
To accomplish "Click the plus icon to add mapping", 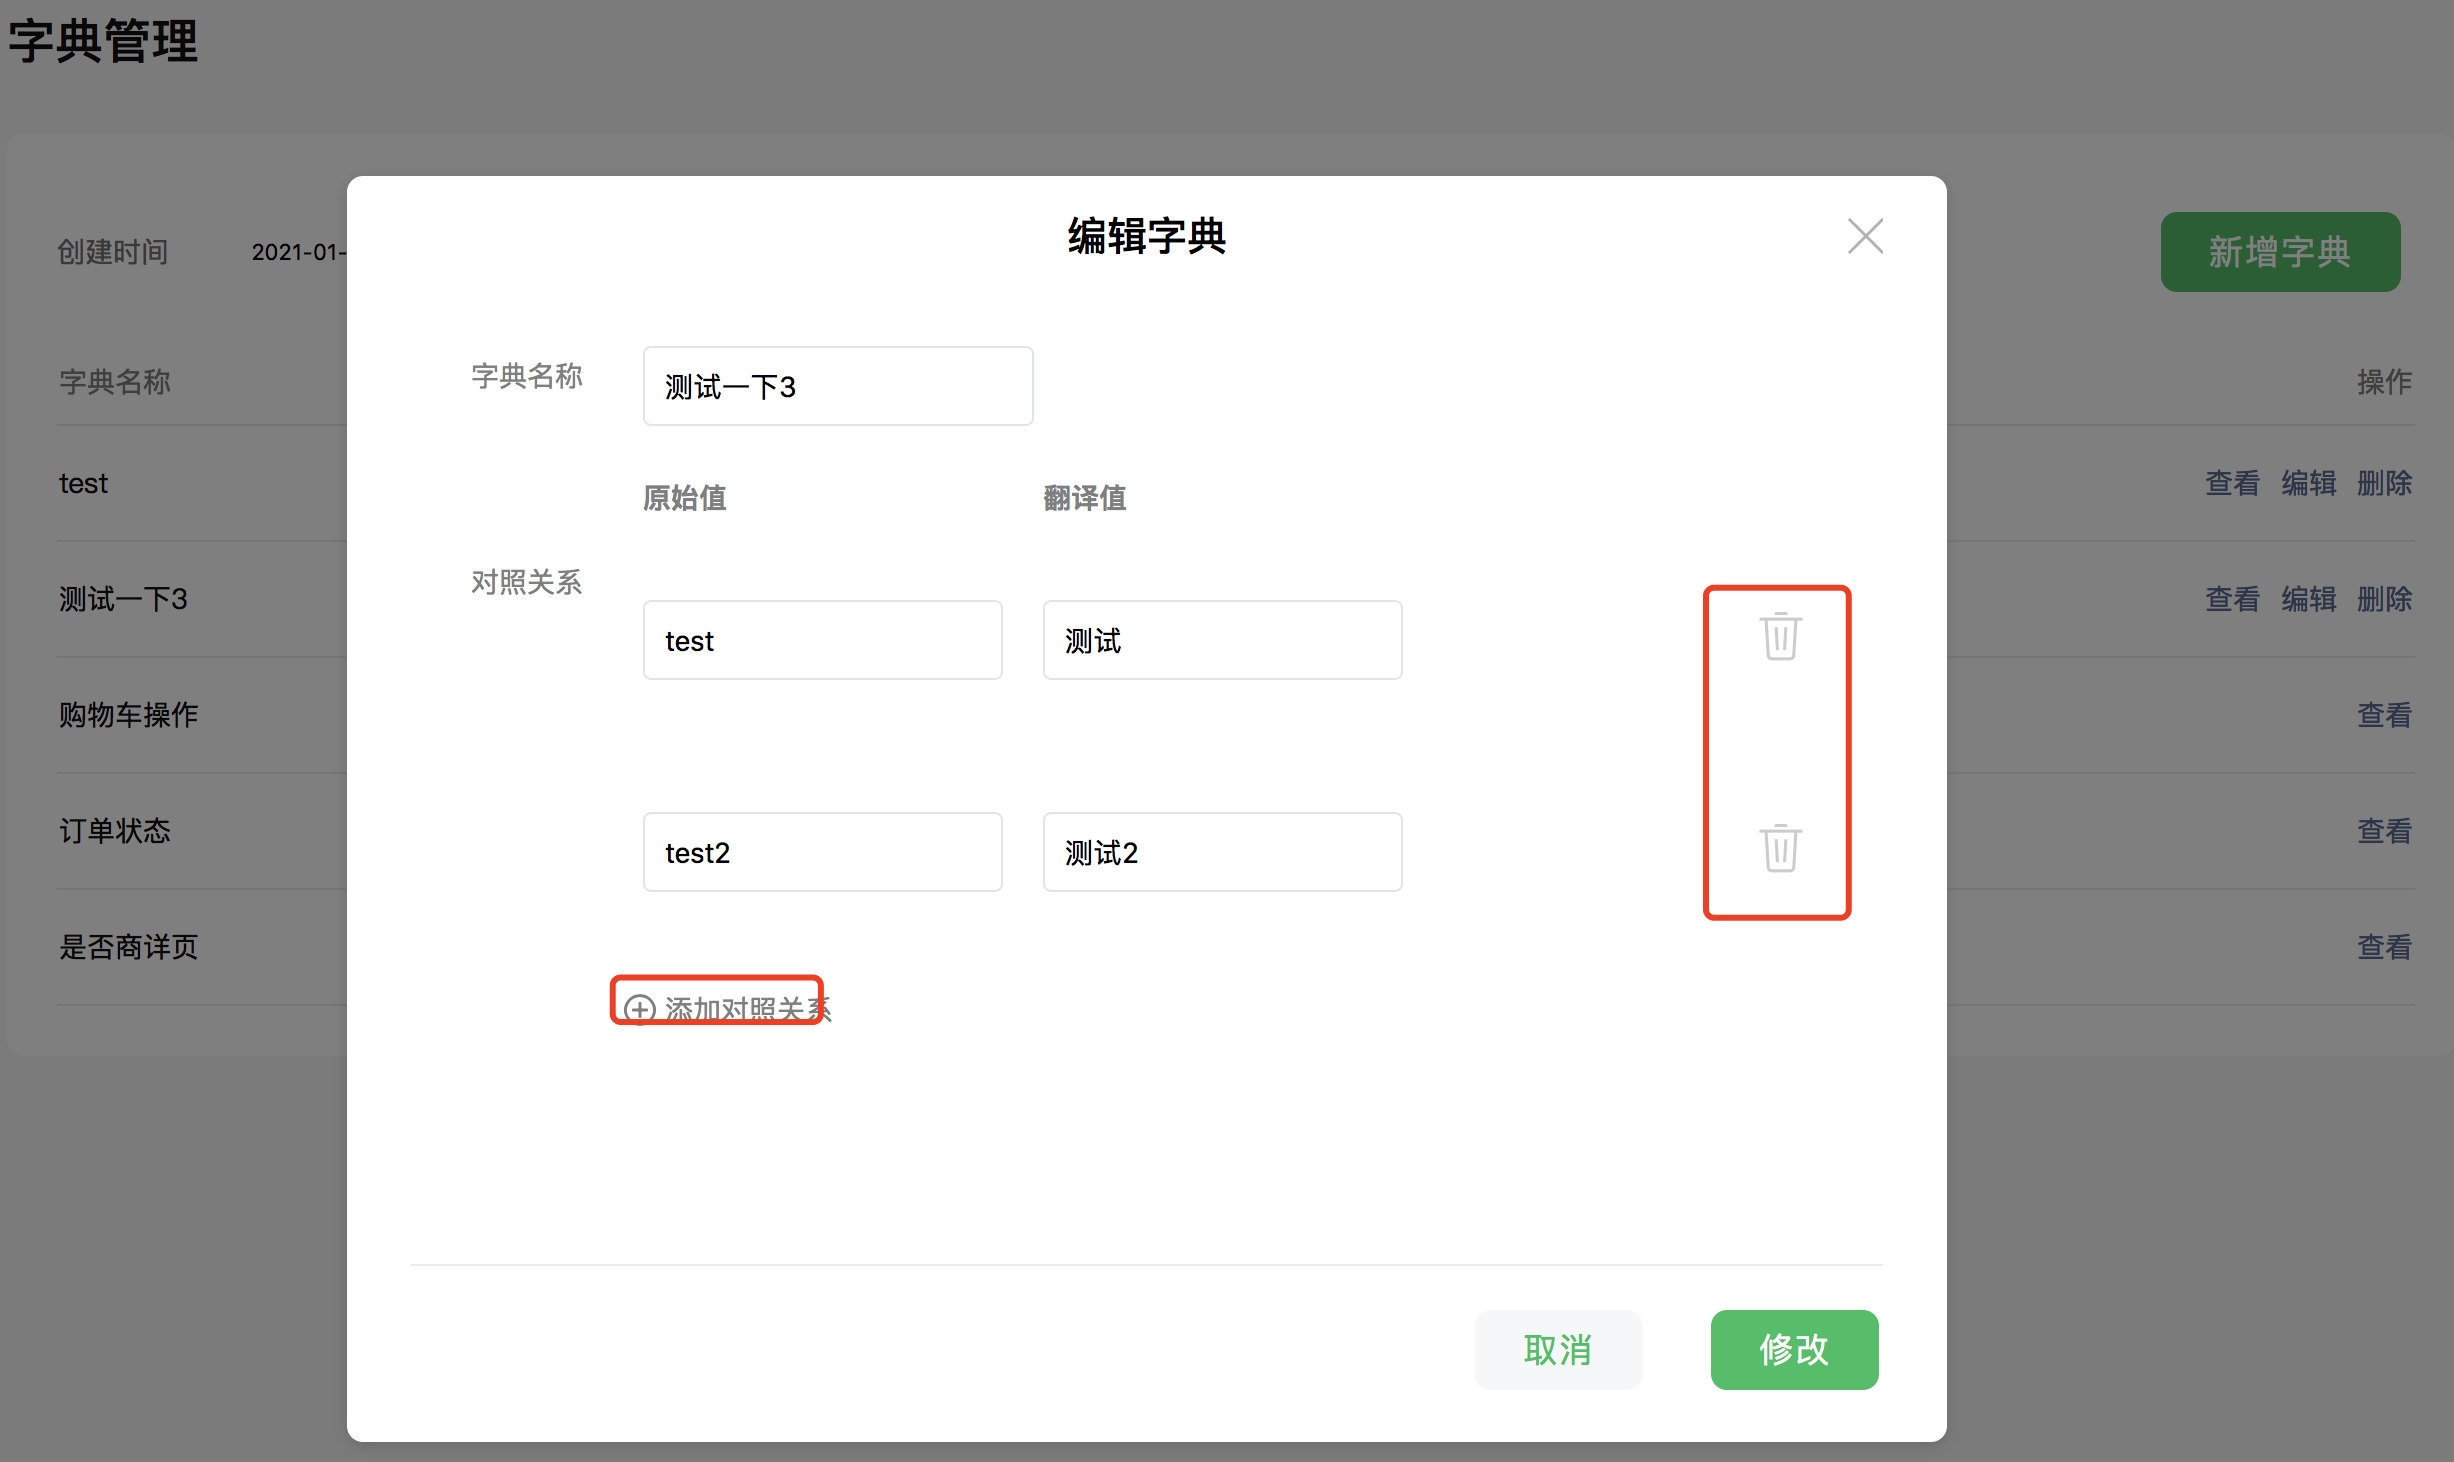I will [x=640, y=1009].
